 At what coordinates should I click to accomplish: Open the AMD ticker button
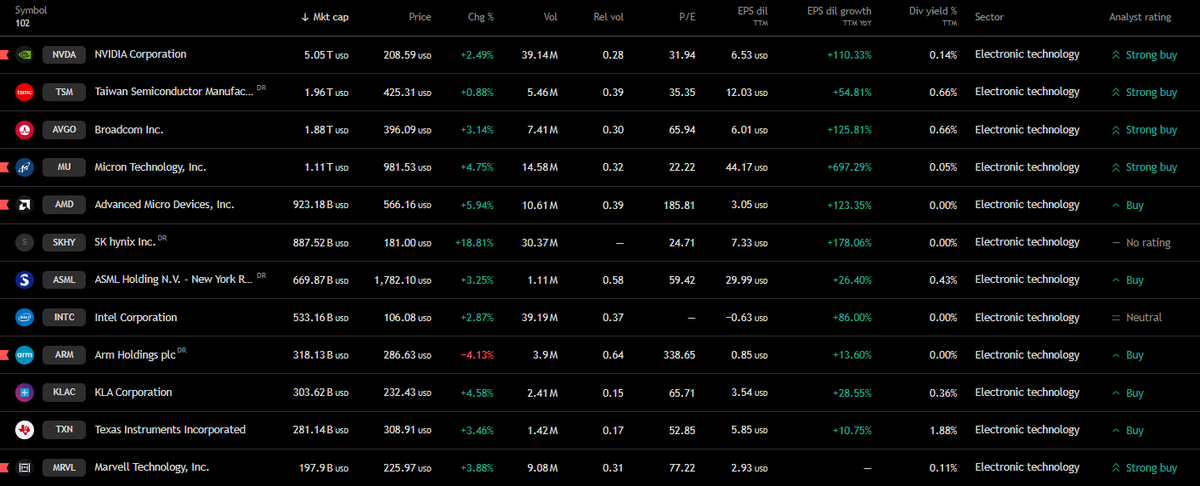[64, 205]
